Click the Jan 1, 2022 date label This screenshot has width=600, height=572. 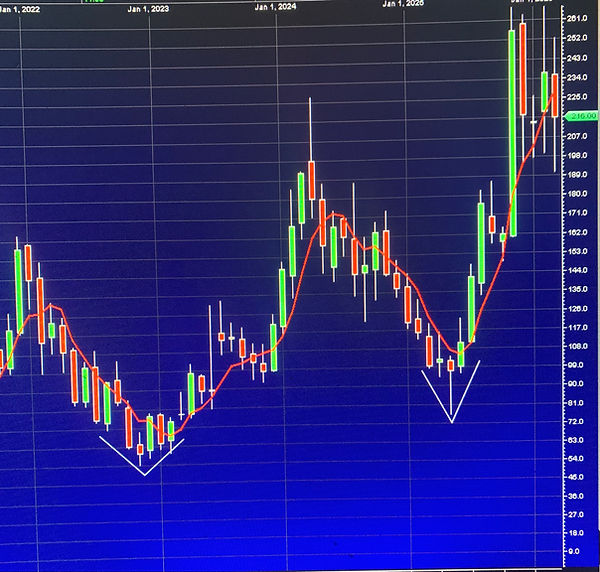pos(19,10)
